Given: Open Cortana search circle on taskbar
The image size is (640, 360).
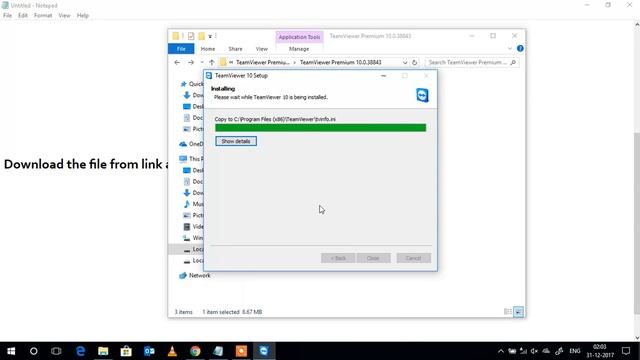Looking at the screenshot, I should point(33,351).
